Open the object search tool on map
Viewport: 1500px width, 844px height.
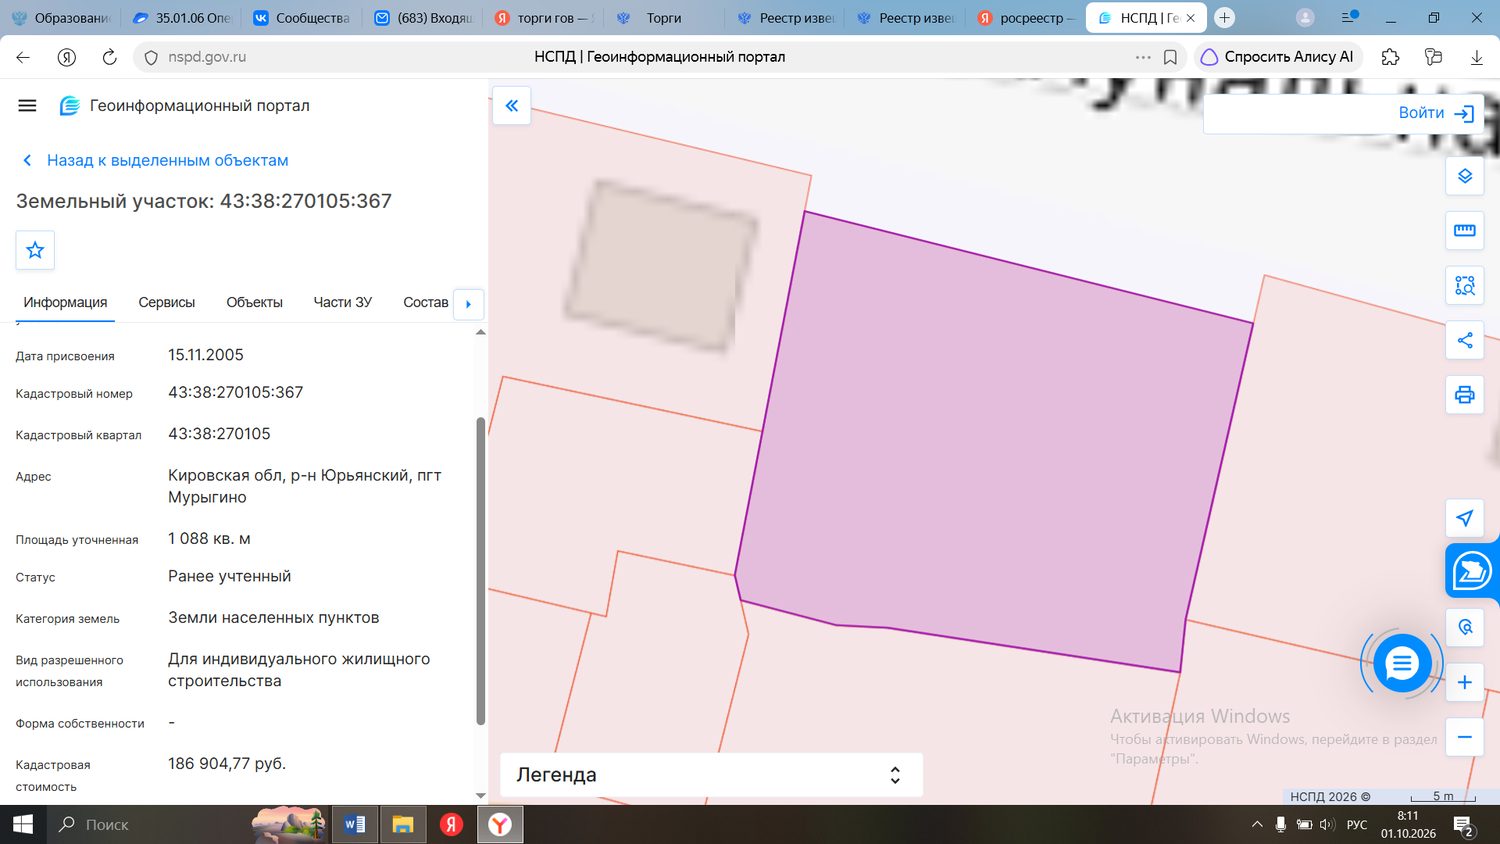point(1465,627)
